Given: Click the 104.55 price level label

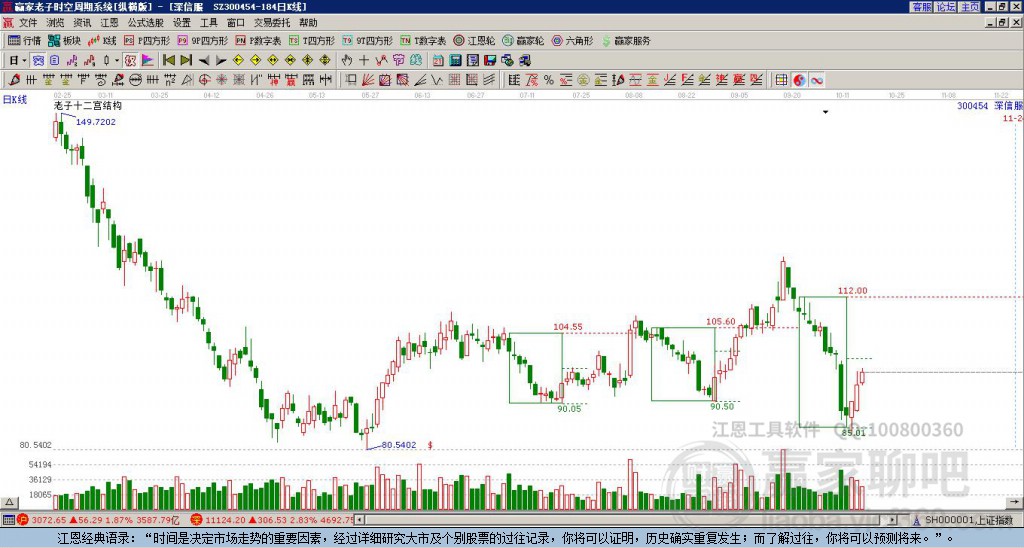Looking at the screenshot, I should coord(568,327).
